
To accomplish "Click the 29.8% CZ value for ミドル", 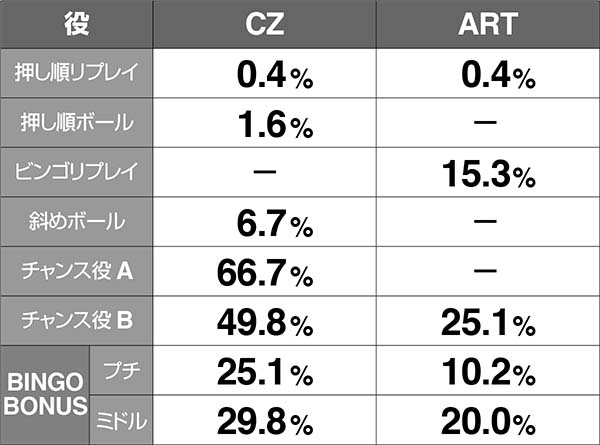I will [264, 420].
